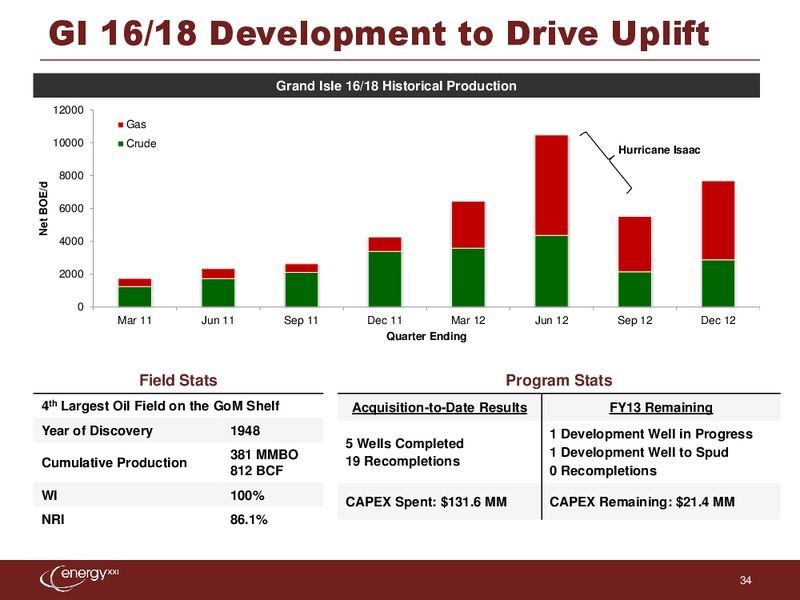Click the '2000' y-axis value
The height and width of the screenshot is (600, 800).
[71, 274]
